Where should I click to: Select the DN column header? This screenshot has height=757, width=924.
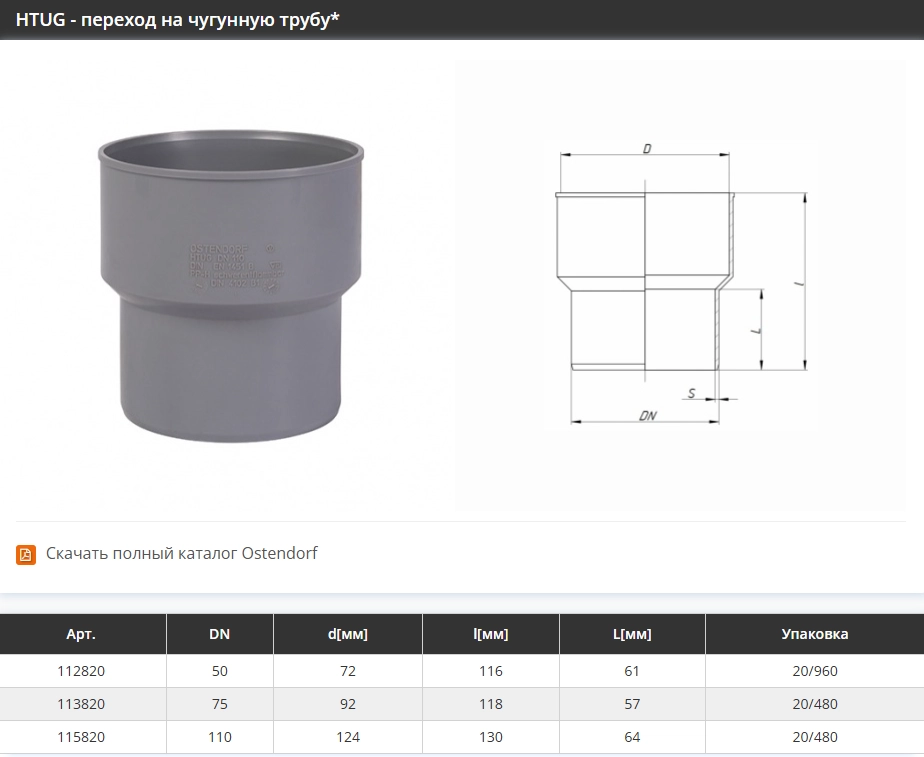pos(220,634)
